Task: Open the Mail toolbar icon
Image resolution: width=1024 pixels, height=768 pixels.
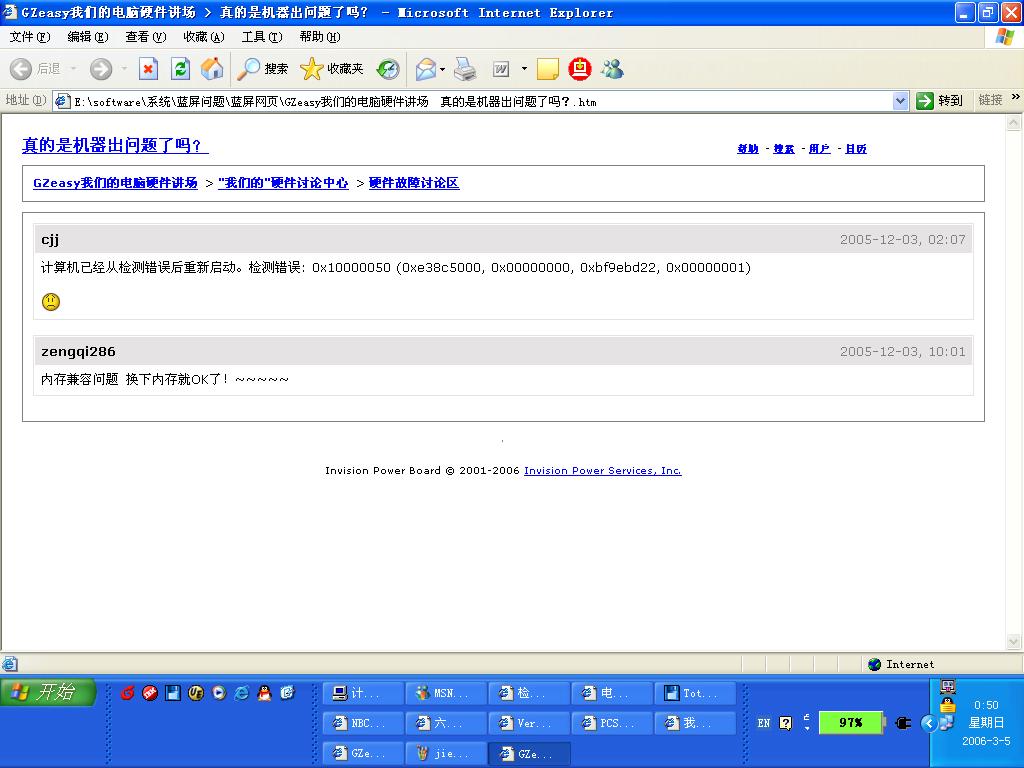Action: pyautogui.click(x=426, y=69)
